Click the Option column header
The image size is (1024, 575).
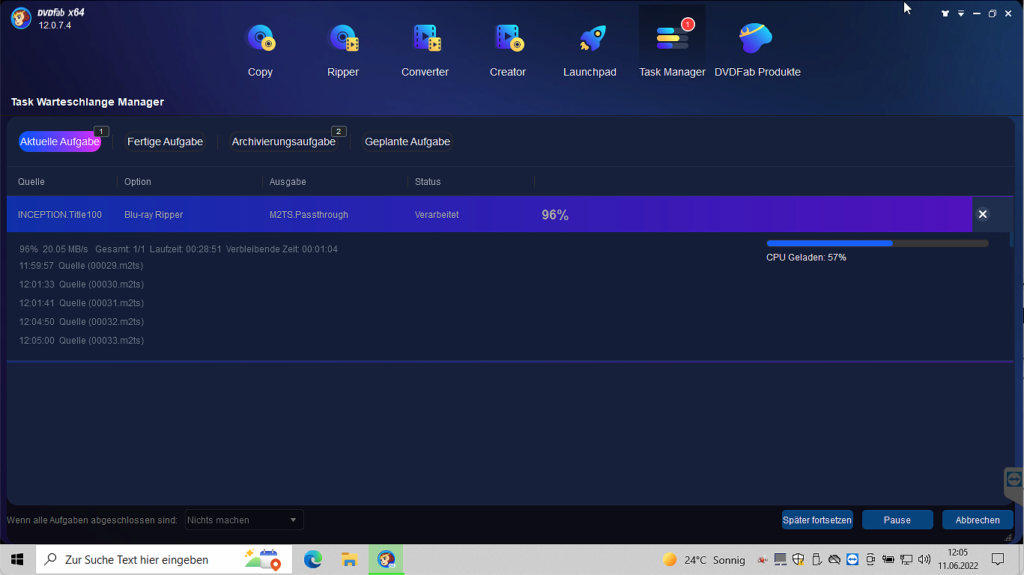tap(138, 182)
